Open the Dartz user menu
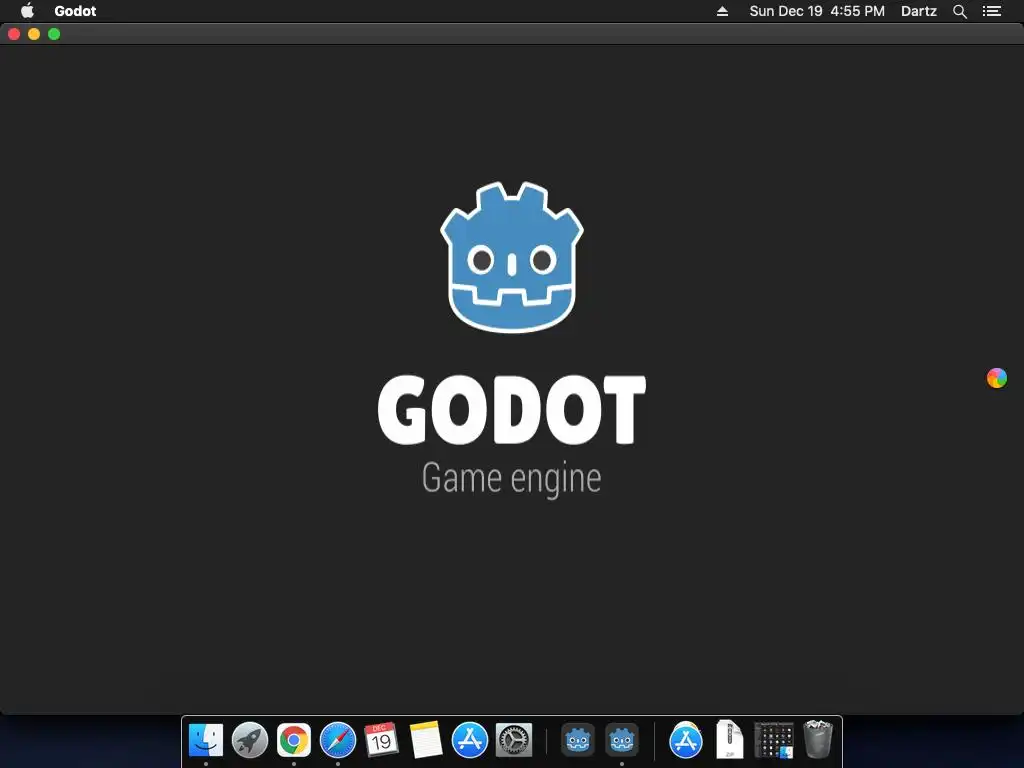The width and height of the screenshot is (1024, 768). click(x=919, y=11)
